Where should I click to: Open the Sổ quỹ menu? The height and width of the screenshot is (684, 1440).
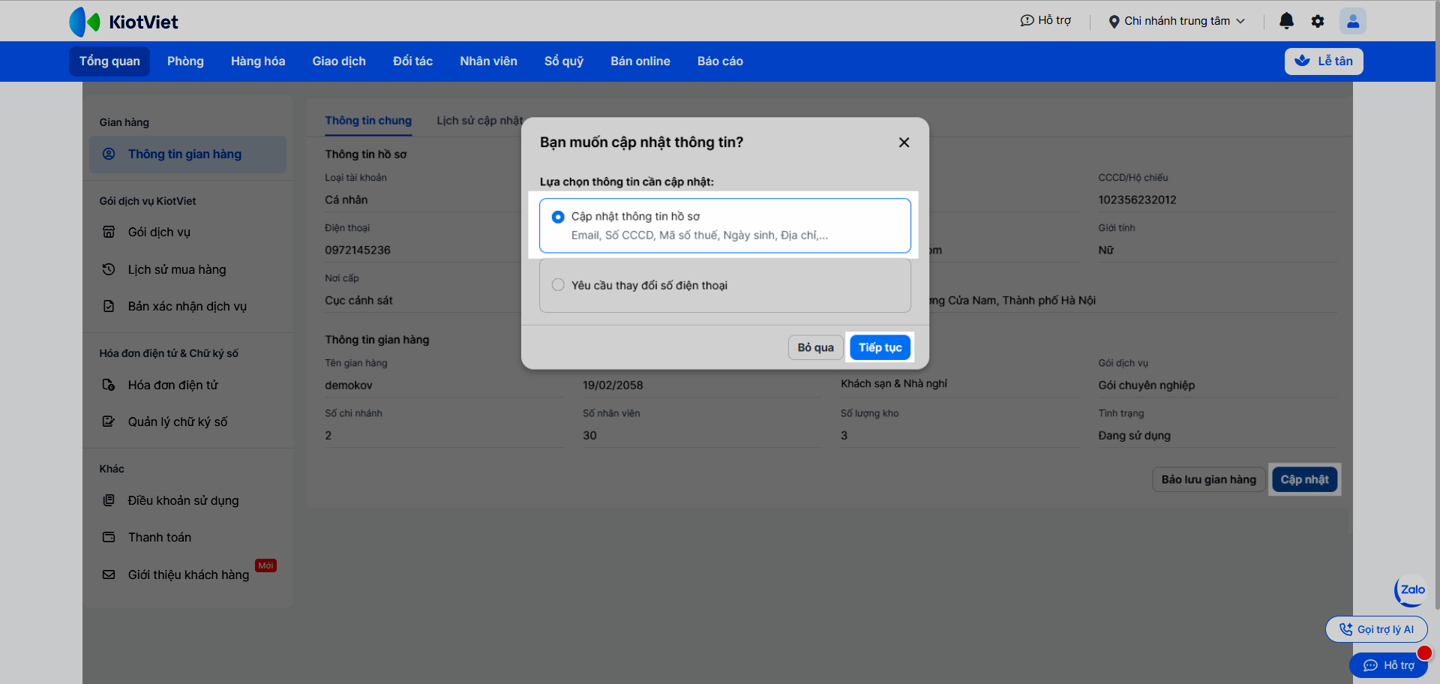coord(564,61)
